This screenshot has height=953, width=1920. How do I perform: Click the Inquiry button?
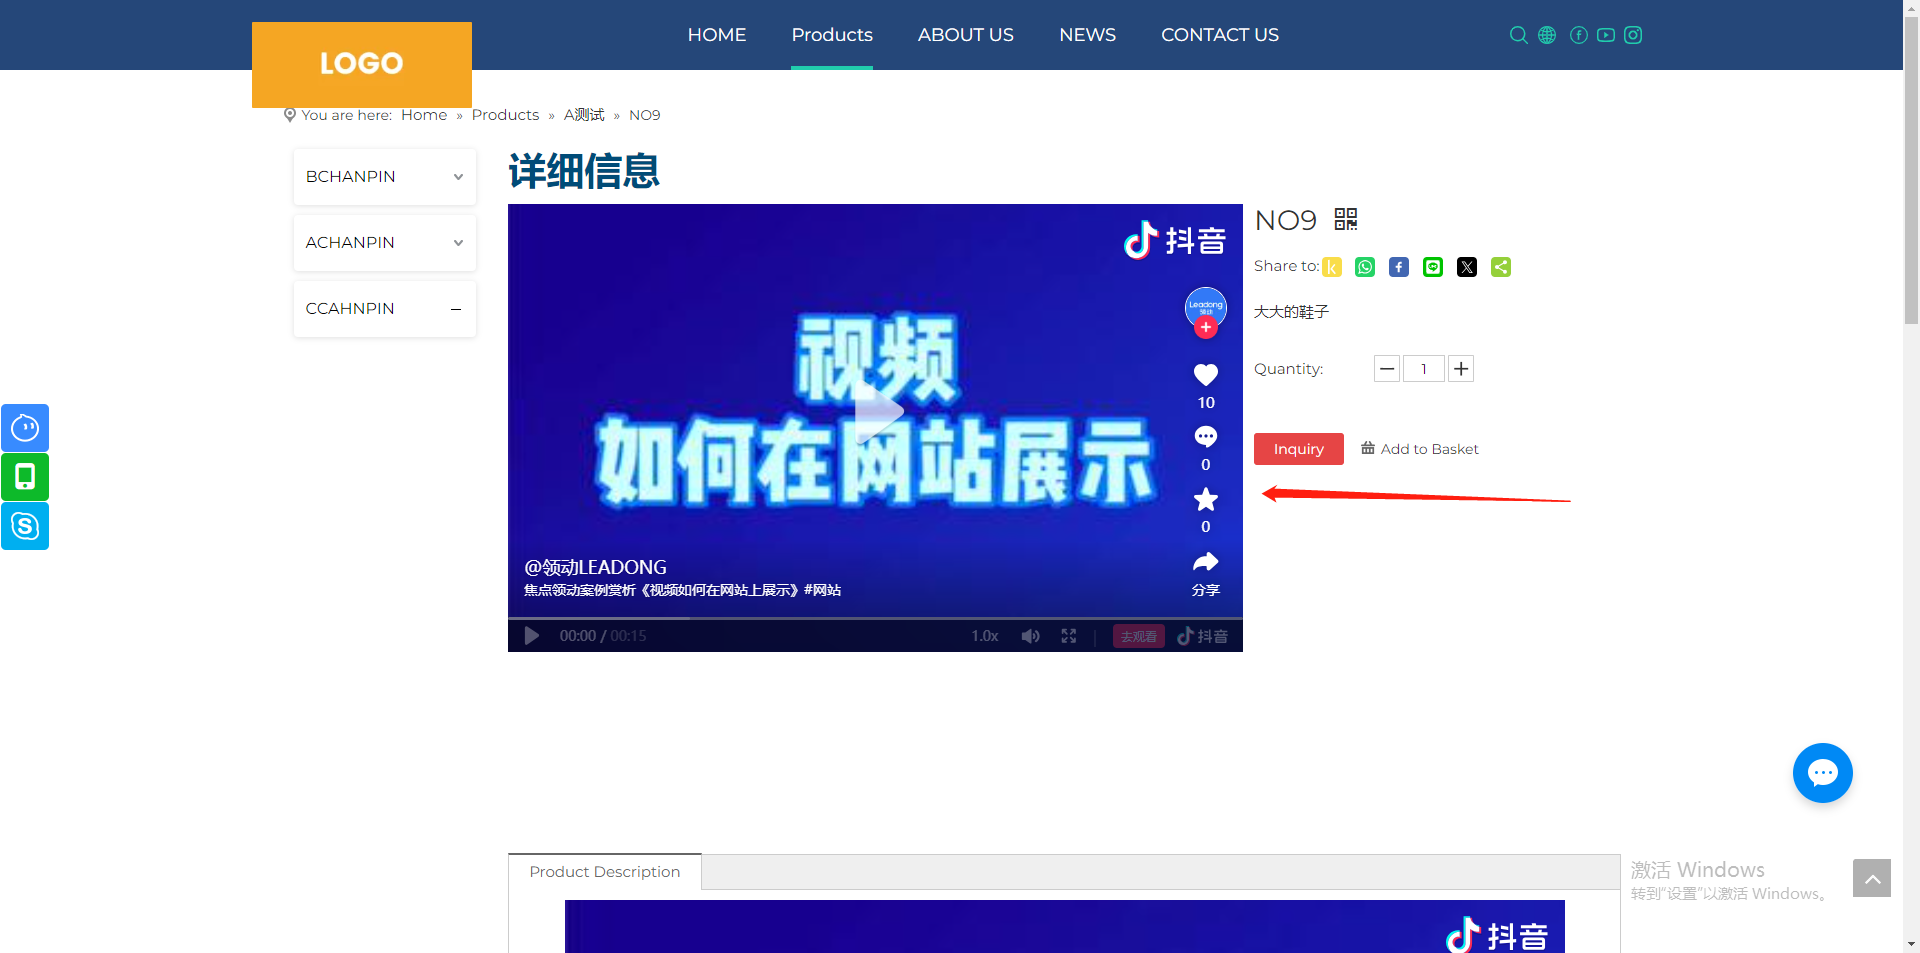[x=1298, y=448]
